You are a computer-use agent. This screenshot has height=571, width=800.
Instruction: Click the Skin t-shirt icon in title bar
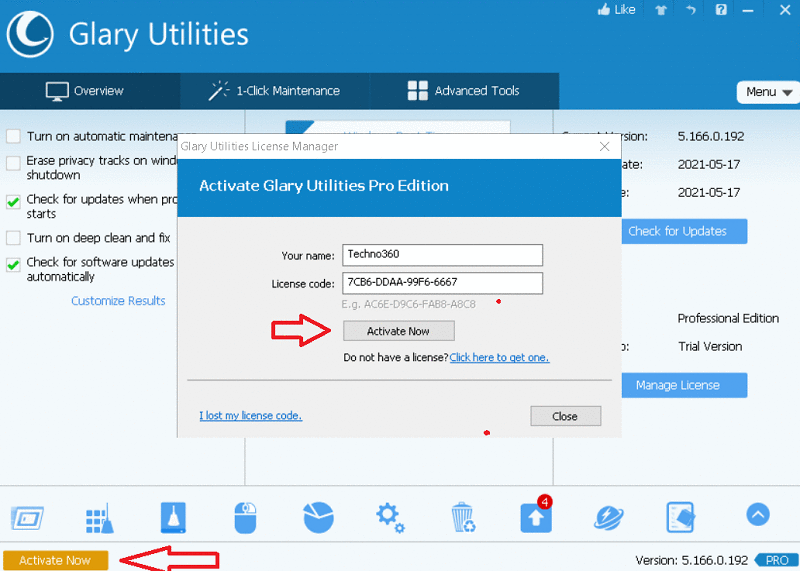(660, 10)
